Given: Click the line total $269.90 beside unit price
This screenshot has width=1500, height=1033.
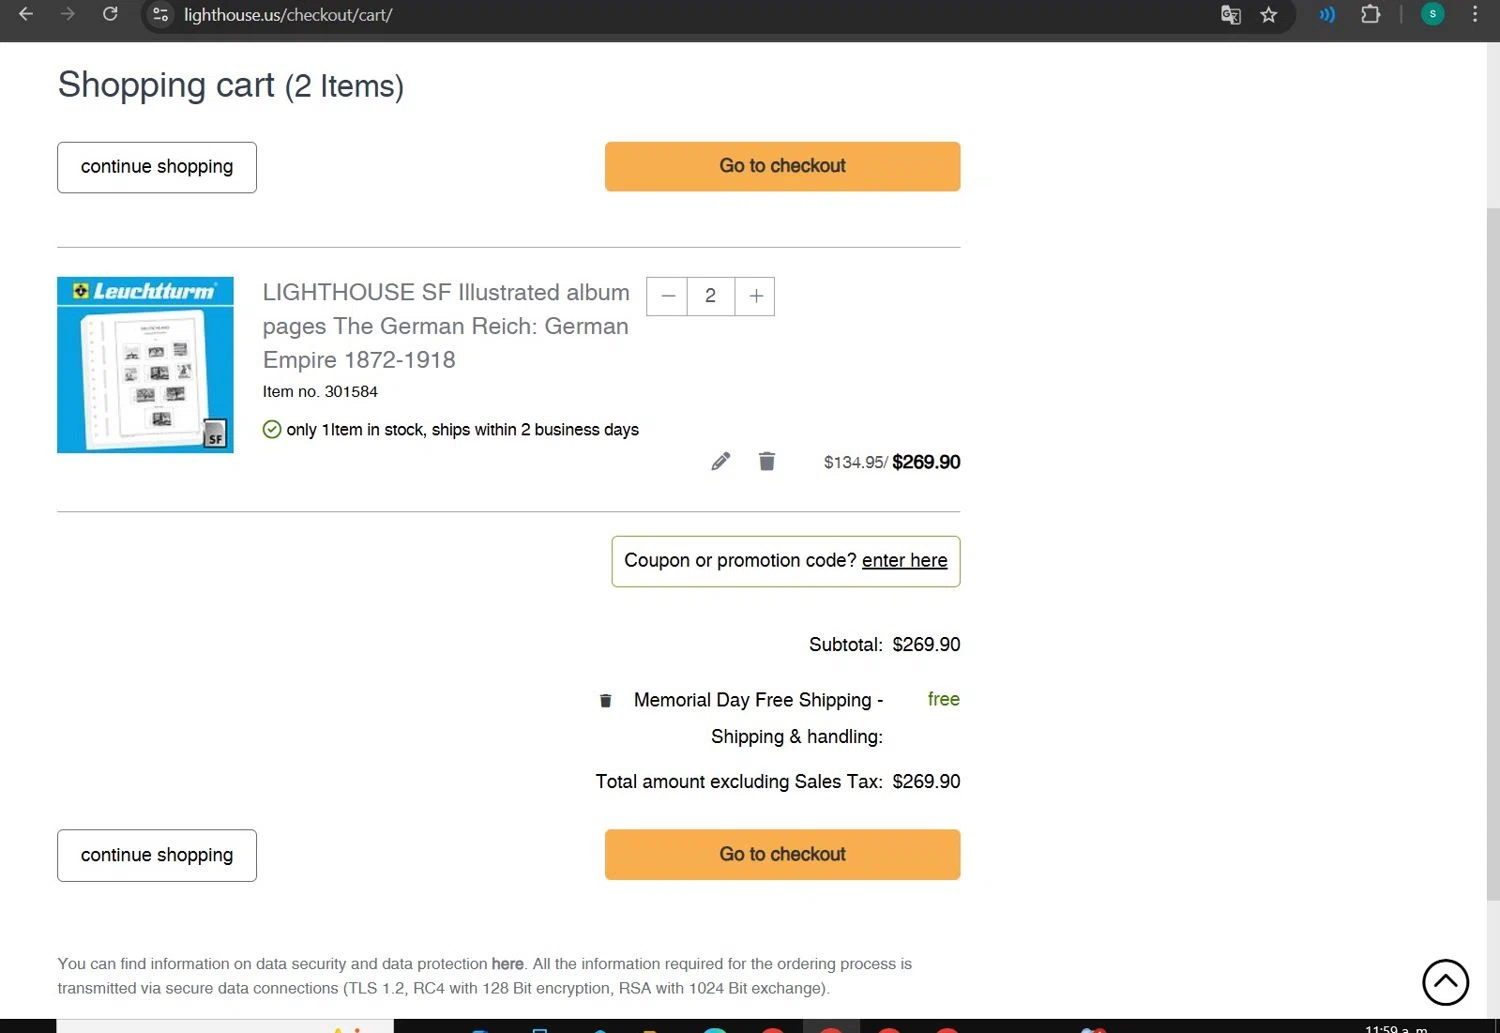Looking at the screenshot, I should pyautogui.click(x=926, y=462).
